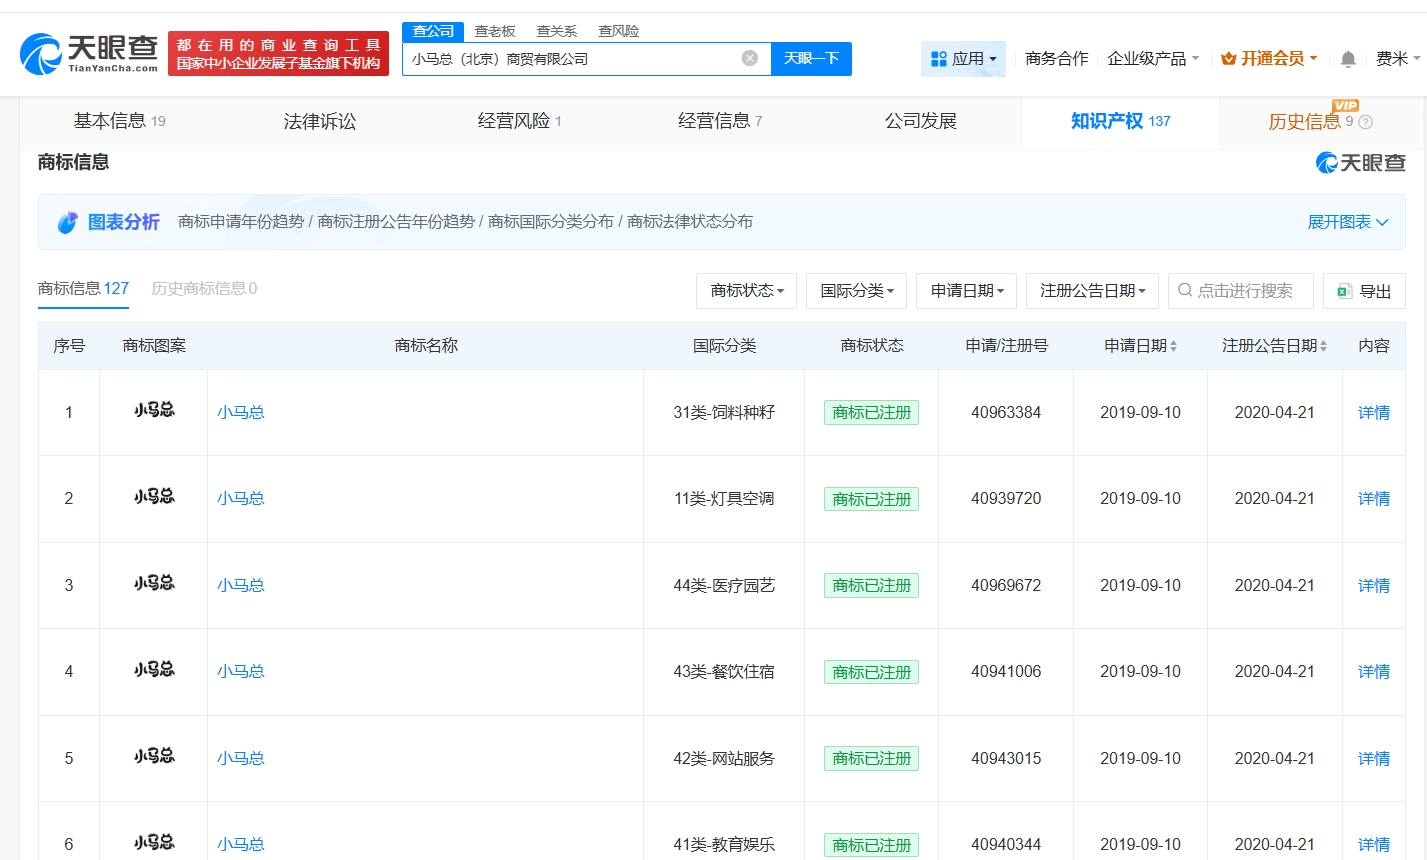
Task: Open 详情 for registration 40969672
Action: point(1374,585)
